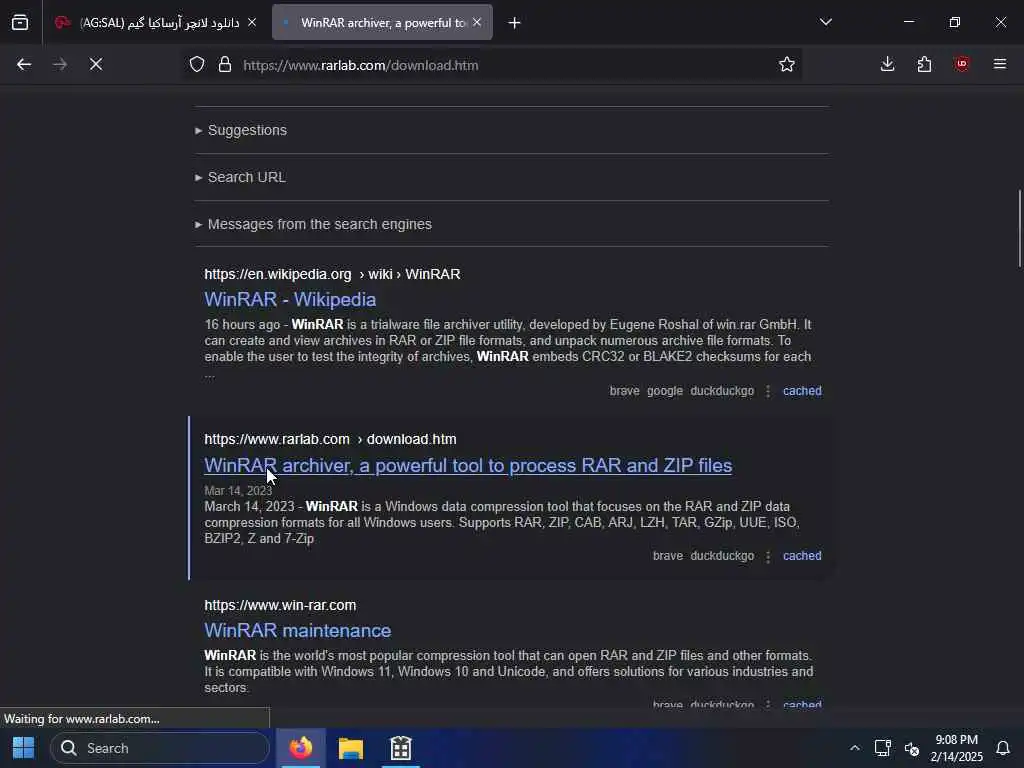Open WinRAR archiver rarlab result link

tap(468, 466)
